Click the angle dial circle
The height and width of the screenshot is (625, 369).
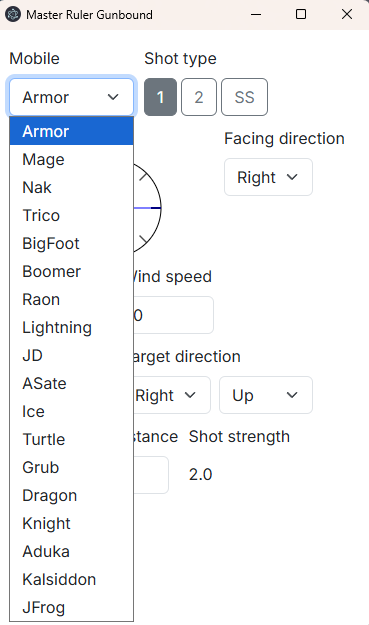pos(147,208)
